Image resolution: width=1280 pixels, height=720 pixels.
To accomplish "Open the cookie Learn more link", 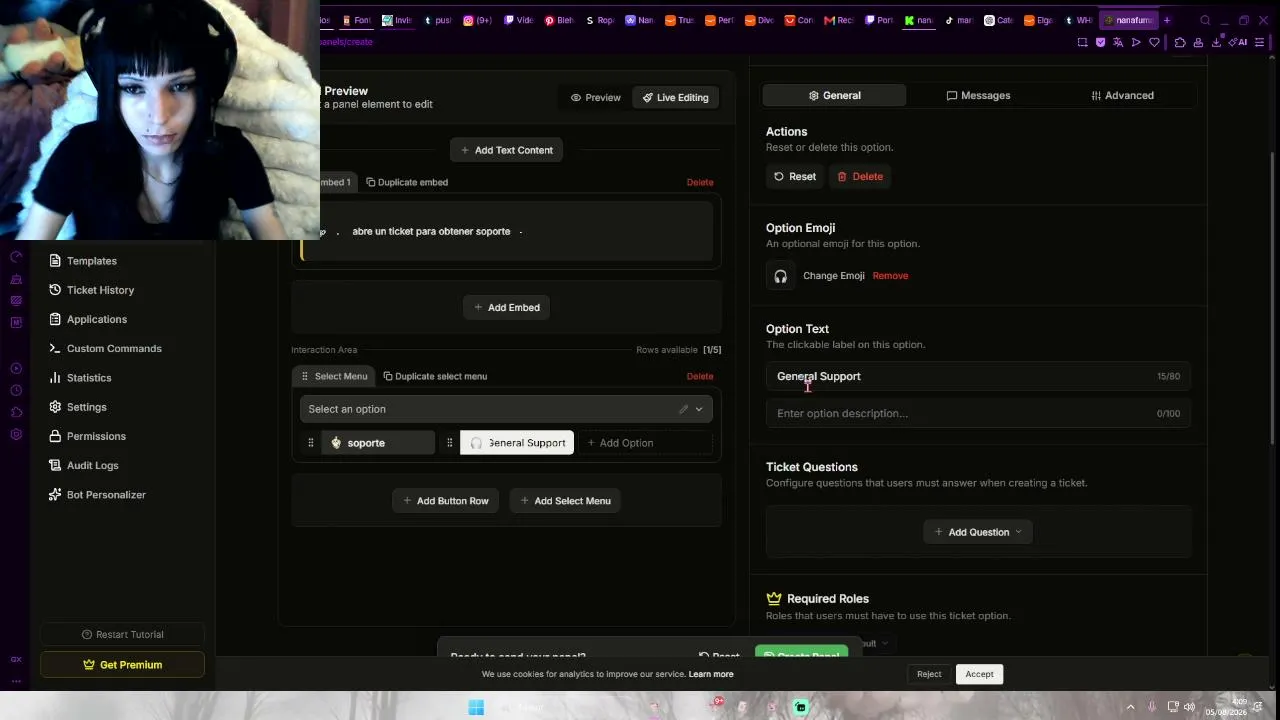I will coord(711,674).
